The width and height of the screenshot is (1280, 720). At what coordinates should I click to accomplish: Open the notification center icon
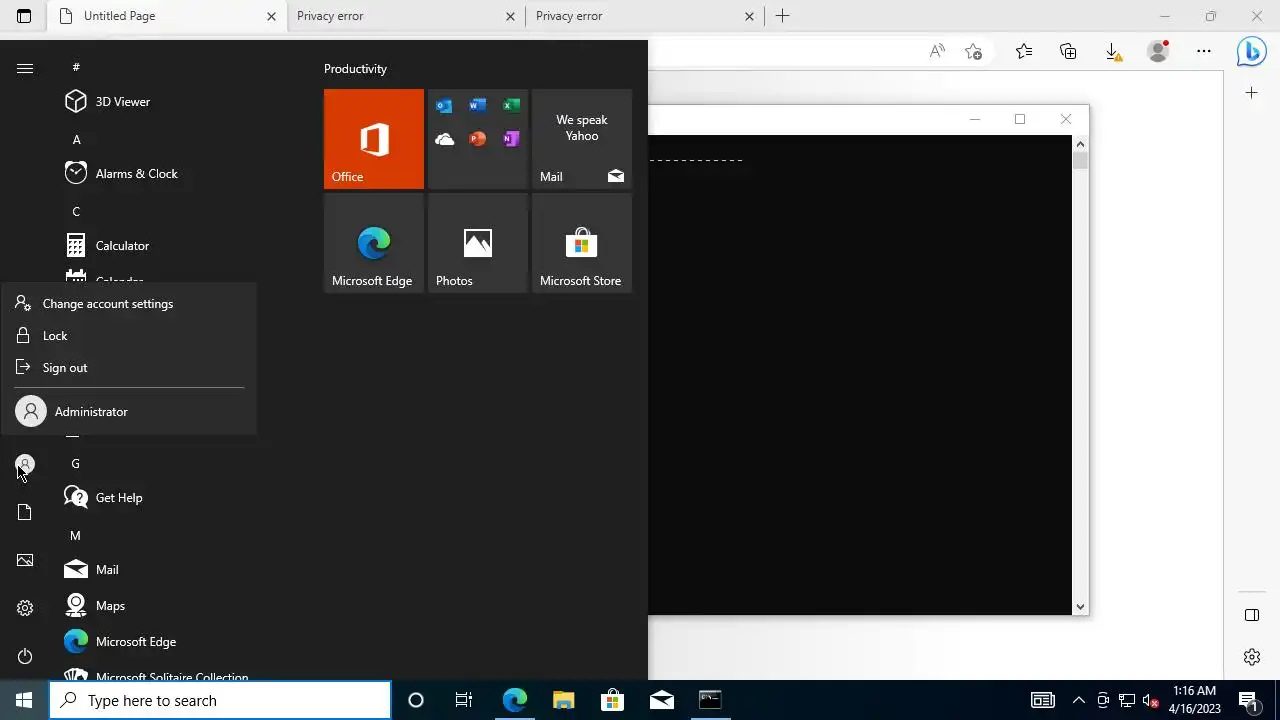pos(1248,700)
